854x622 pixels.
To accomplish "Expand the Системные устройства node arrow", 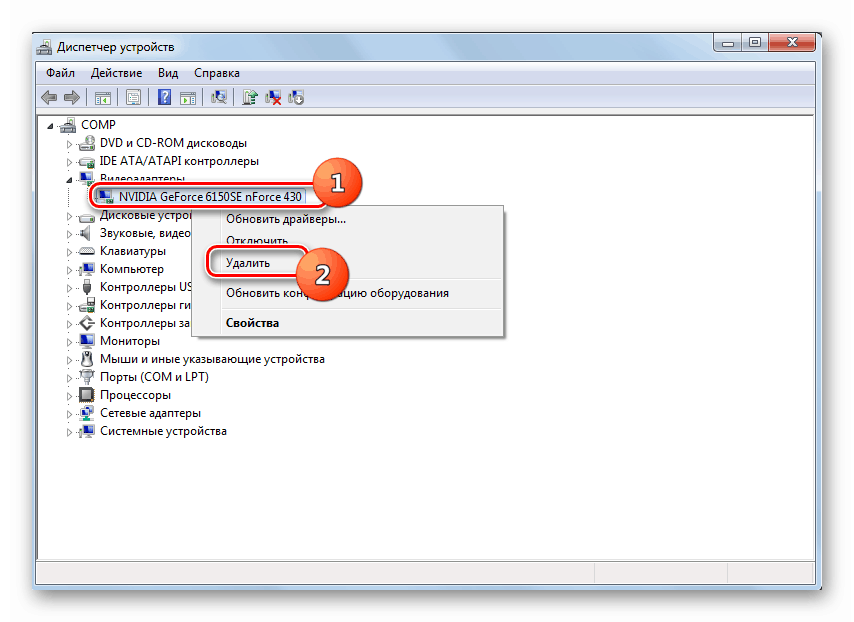I will [x=69, y=431].
